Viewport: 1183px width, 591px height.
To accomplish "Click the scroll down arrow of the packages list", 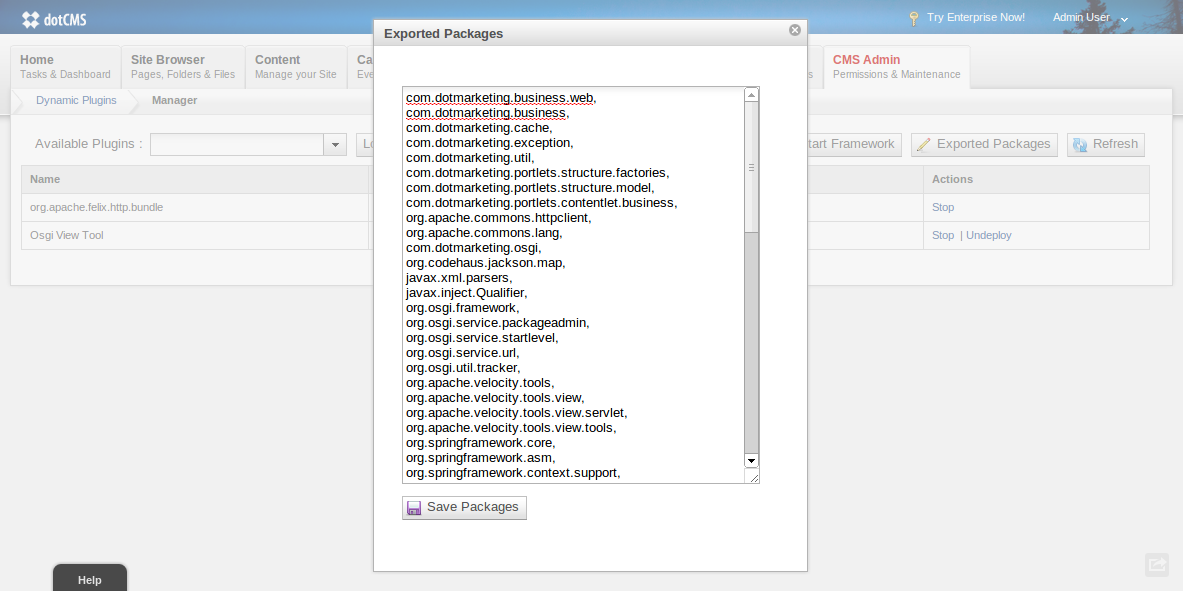I will pyautogui.click(x=752, y=460).
